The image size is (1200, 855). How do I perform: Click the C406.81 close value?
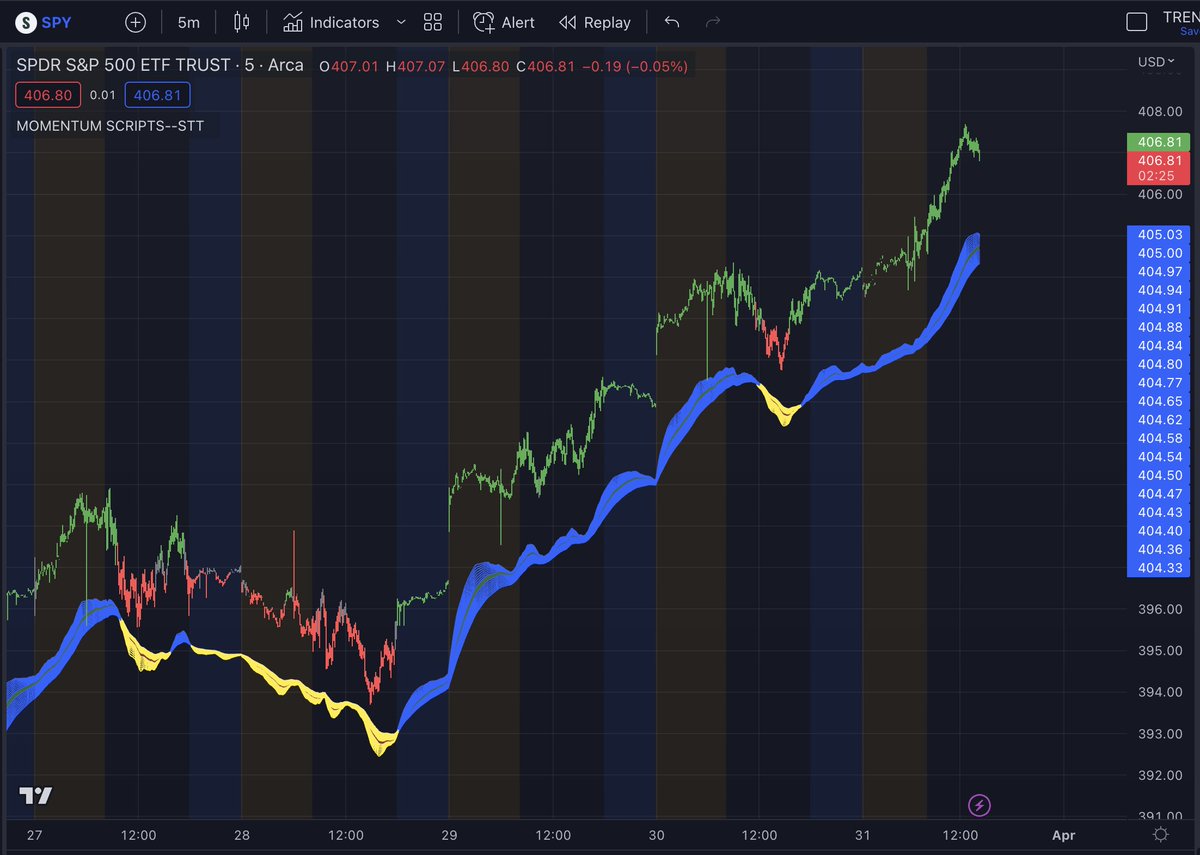[547, 67]
